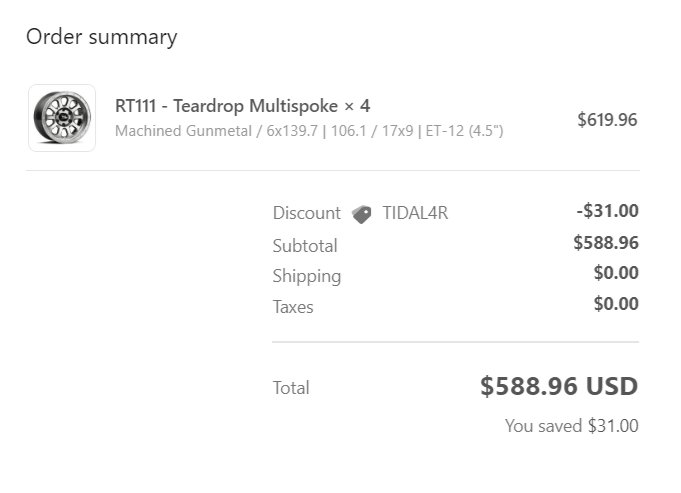The height and width of the screenshot is (493, 681).
Task: Click the $588.96 subtotal amount
Action: [606, 243]
